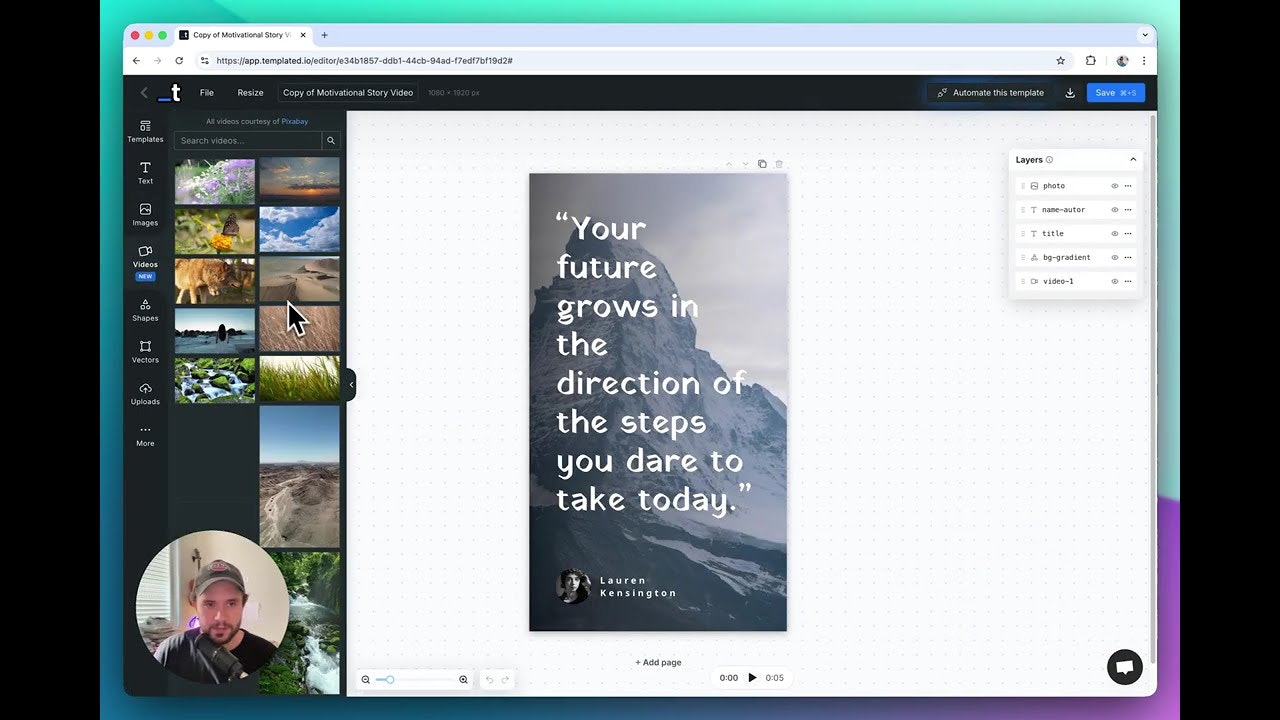The width and height of the screenshot is (1280, 720).
Task: Toggle visibility of the title layer
Action: (x=1114, y=233)
